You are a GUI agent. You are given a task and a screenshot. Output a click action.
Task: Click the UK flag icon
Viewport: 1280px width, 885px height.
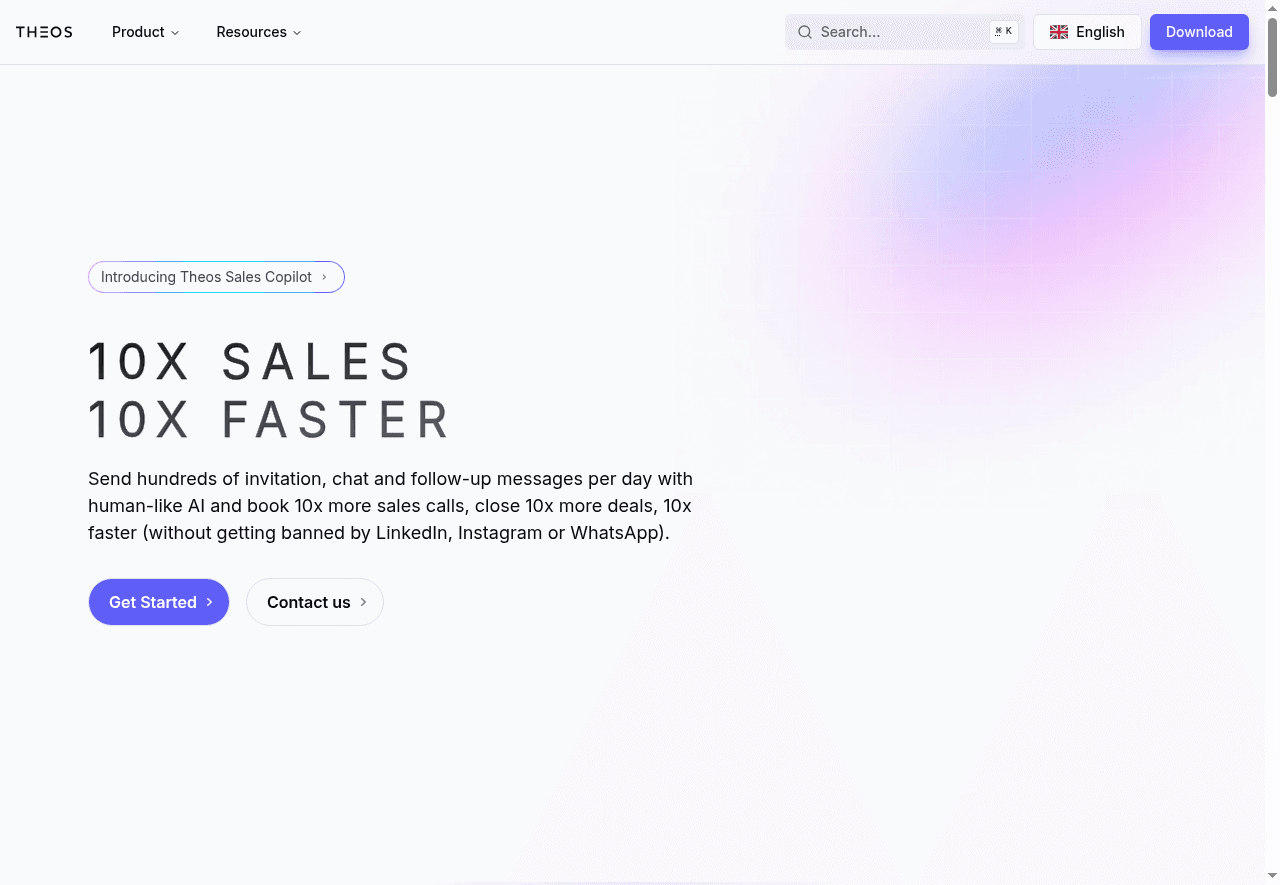(x=1058, y=31)
